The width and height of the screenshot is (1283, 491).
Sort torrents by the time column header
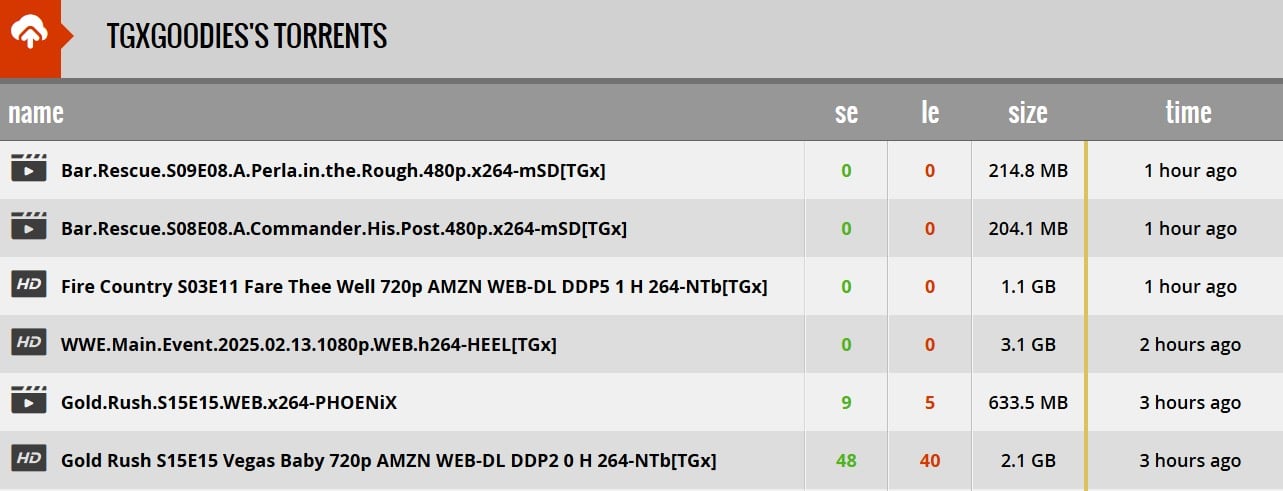[x=1188, y=113]
